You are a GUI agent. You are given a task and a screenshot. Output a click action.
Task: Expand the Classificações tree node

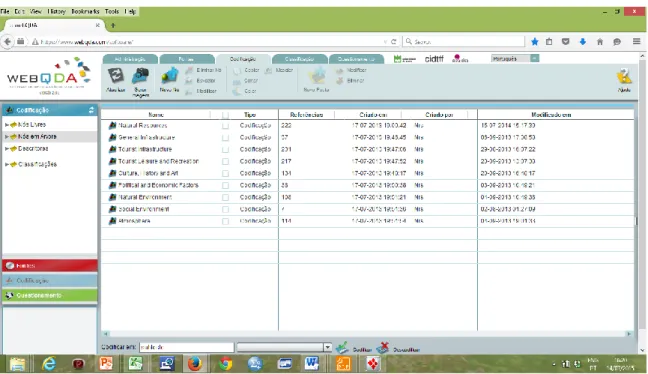7,164
